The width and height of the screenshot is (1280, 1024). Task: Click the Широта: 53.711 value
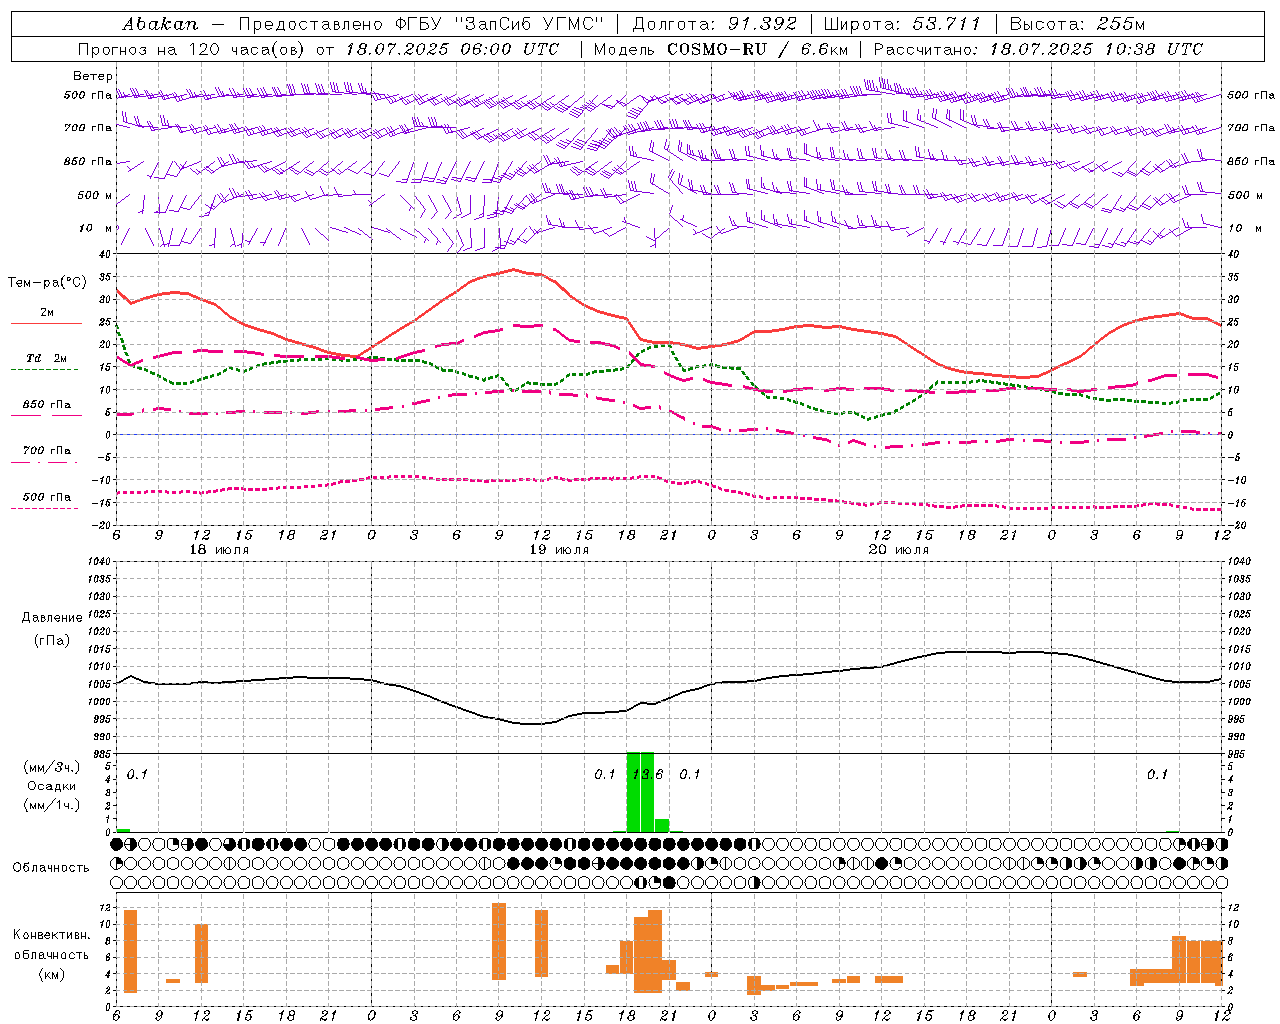click(x=902, y=24)
